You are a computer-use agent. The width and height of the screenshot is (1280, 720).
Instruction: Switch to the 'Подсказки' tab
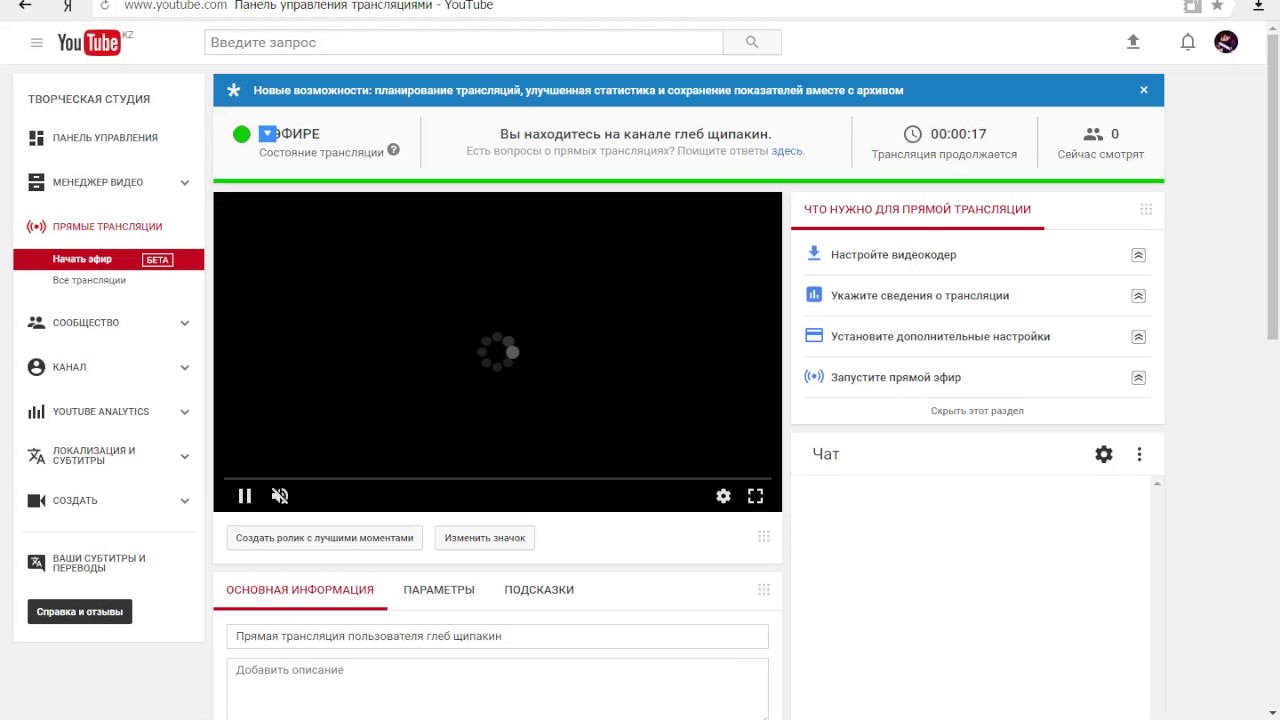point(539,590)
